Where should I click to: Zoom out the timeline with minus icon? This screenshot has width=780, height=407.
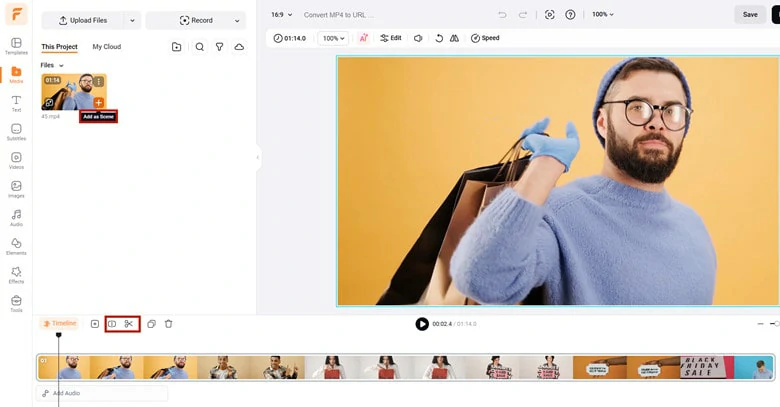[760, 324]
